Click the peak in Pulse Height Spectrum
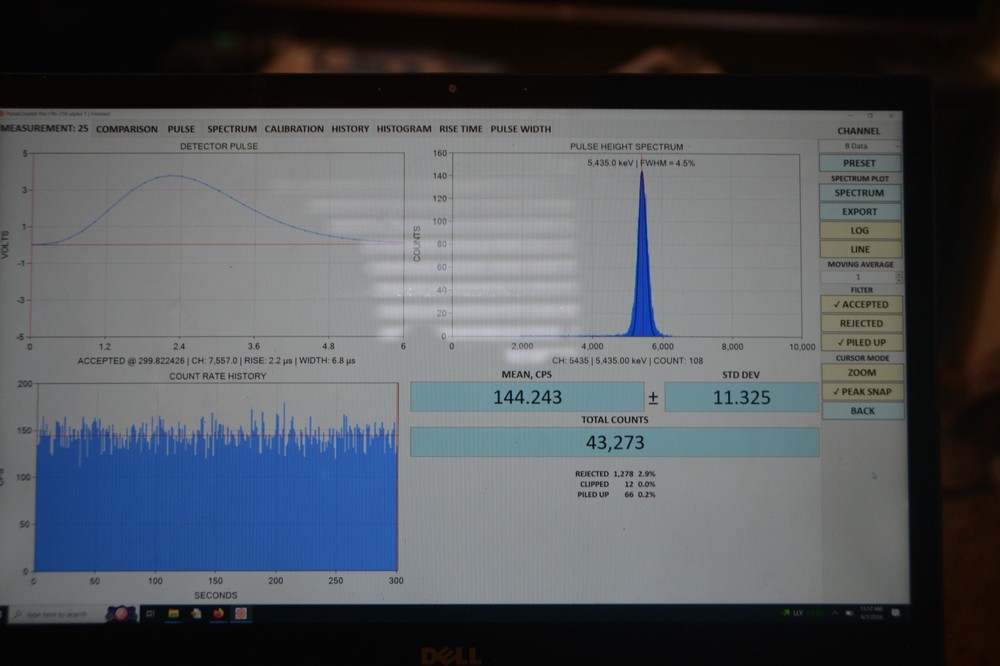 (x=642, y=255)
